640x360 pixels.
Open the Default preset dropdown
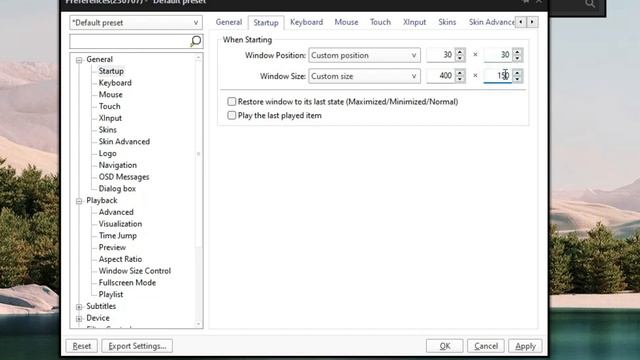tap(136, 23)
